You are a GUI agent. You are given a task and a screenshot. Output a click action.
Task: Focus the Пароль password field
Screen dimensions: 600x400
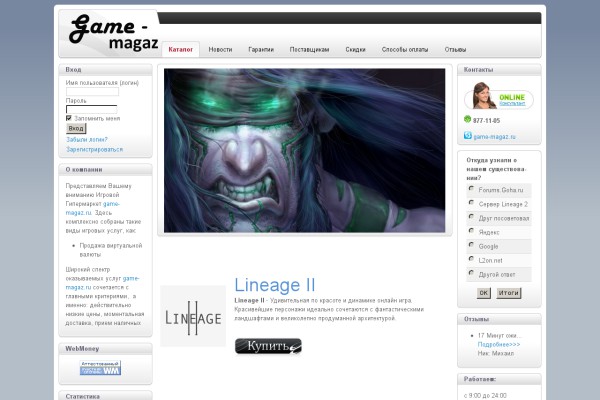point(91,109)
